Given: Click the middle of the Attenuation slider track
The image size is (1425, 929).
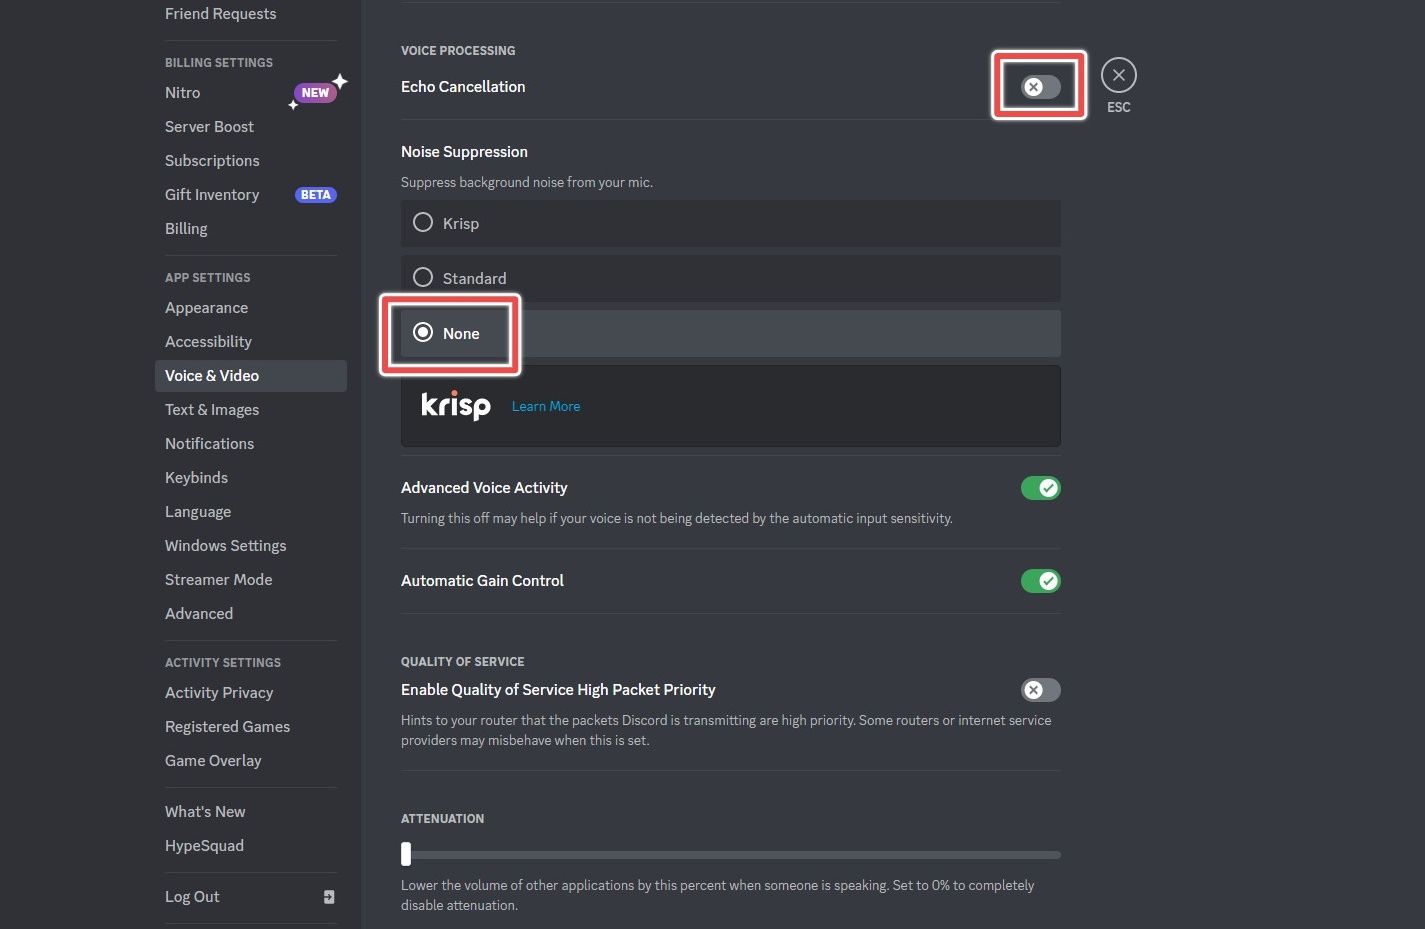Looking at the screenshot, I should [x=731, y=855].
